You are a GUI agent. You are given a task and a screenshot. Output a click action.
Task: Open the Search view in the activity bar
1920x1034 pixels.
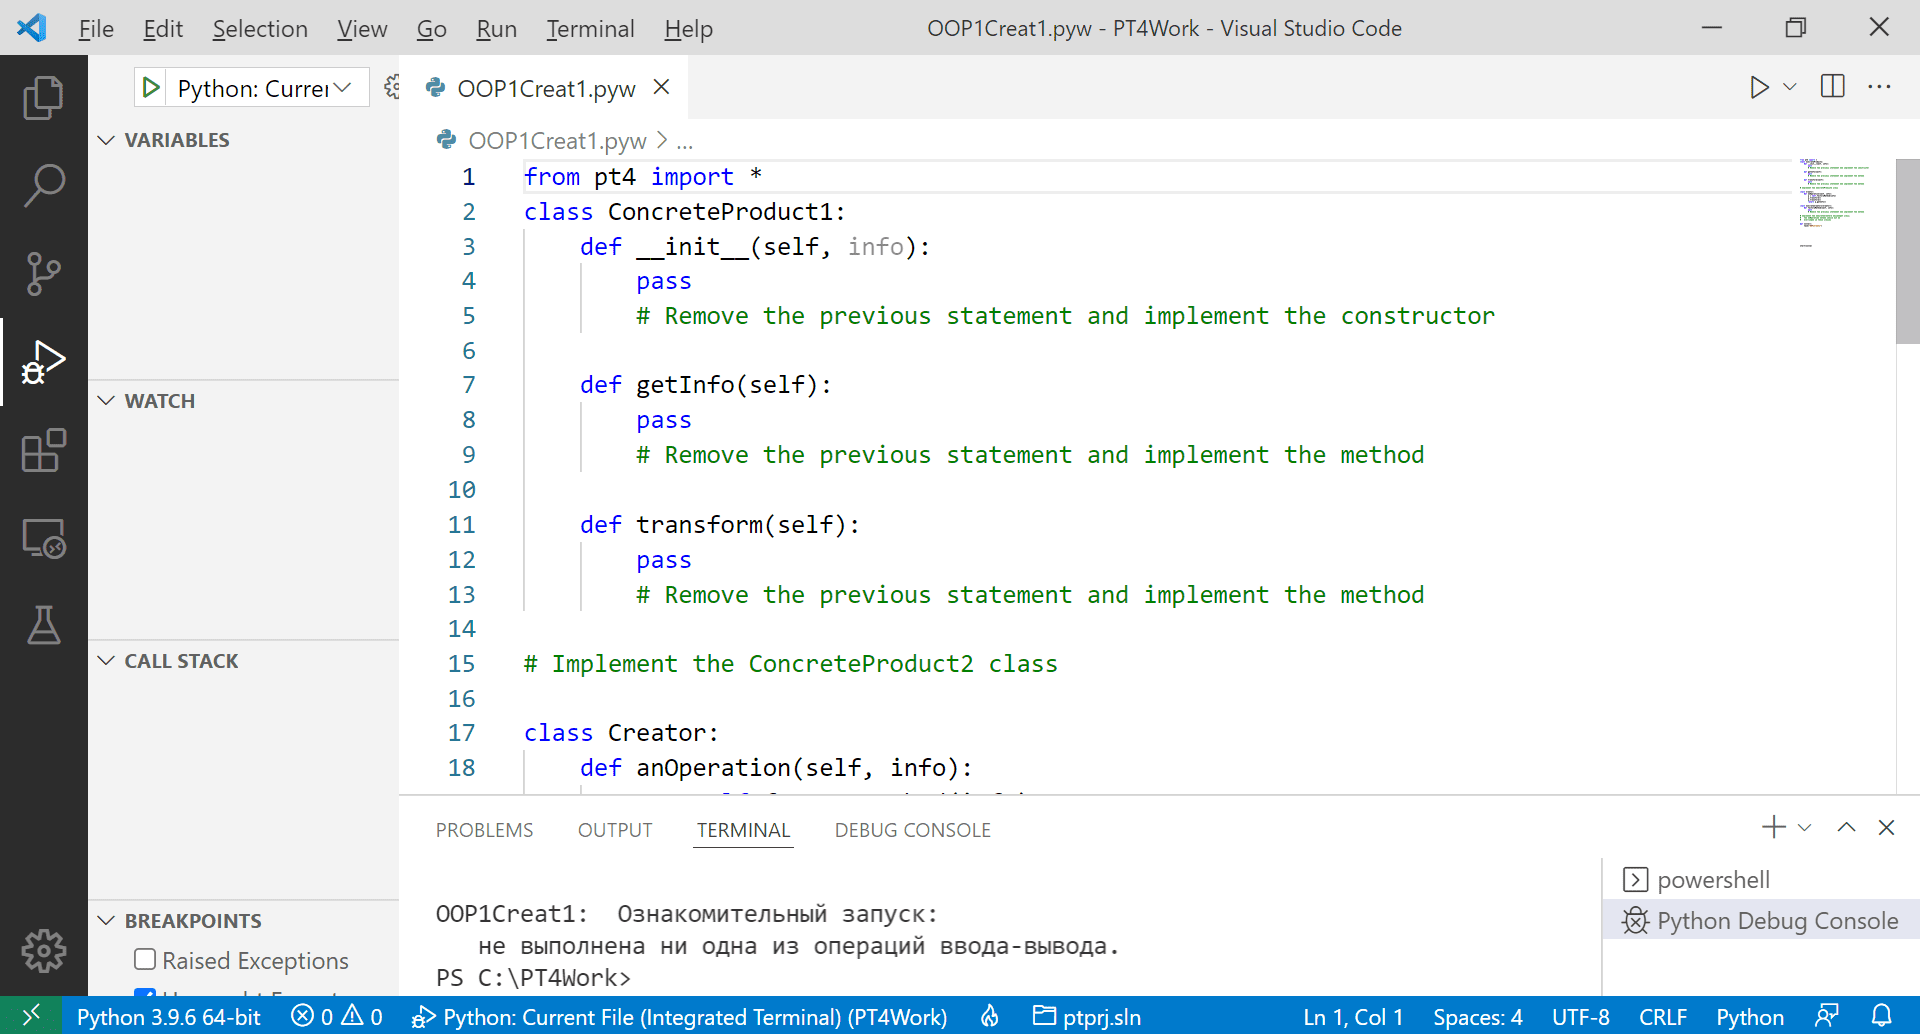[43, 186]
